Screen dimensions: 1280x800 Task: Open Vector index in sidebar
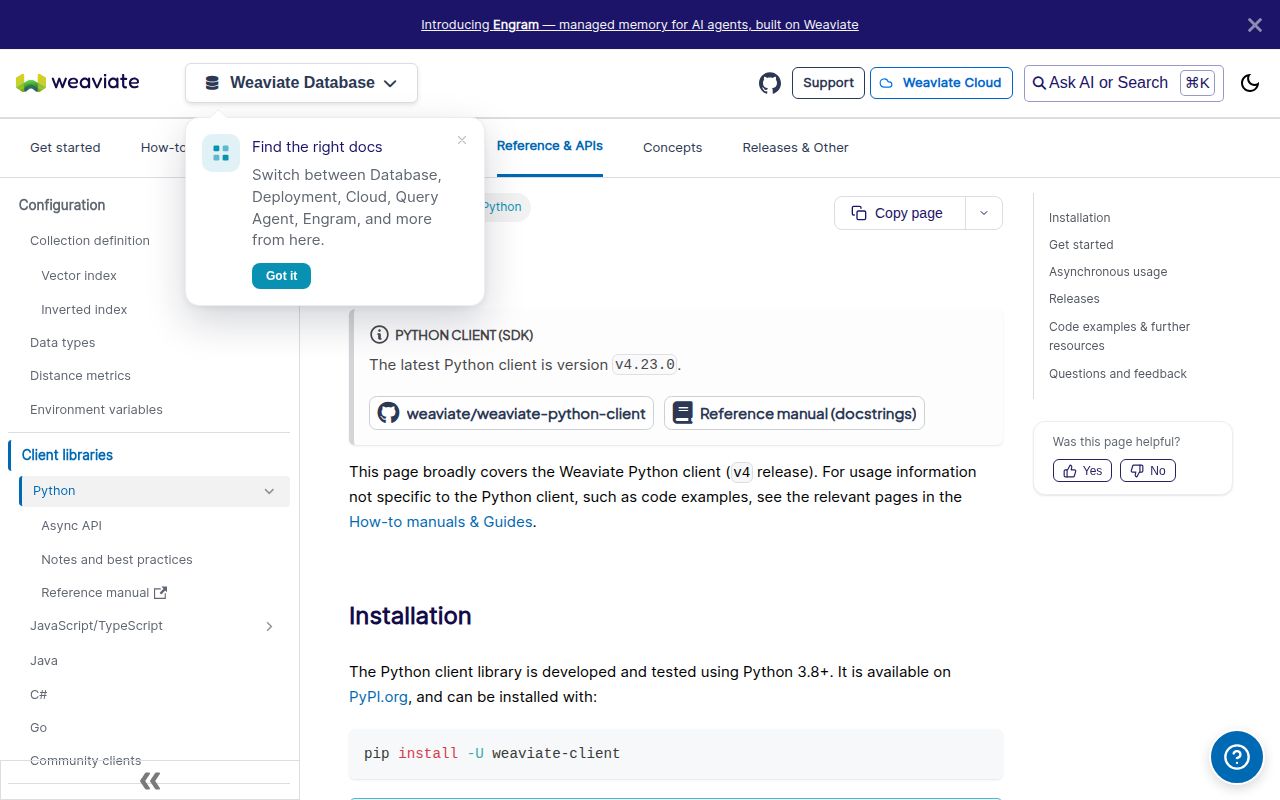[x=79, y=276]
